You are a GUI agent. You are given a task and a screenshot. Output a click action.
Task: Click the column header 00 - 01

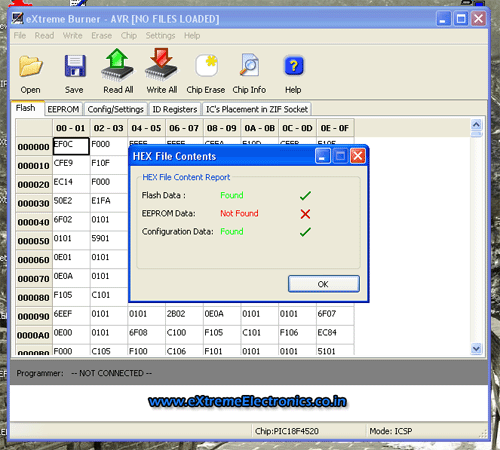tap(71, 128)
